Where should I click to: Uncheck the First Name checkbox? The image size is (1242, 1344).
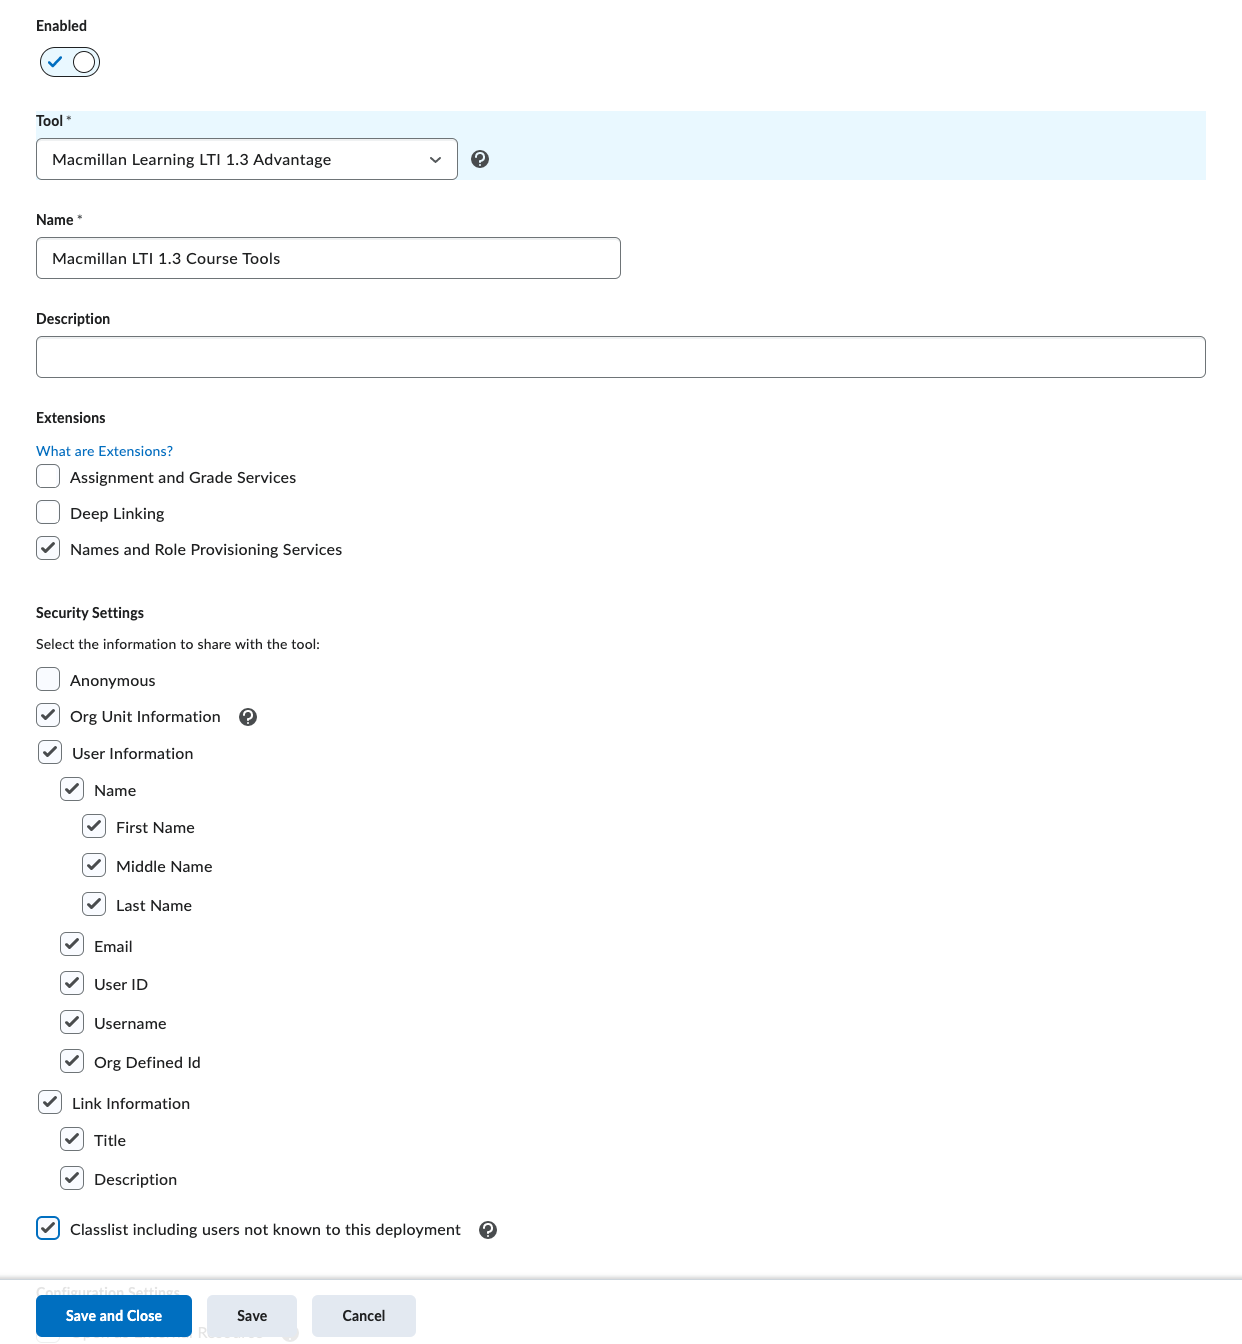[94, 826]
